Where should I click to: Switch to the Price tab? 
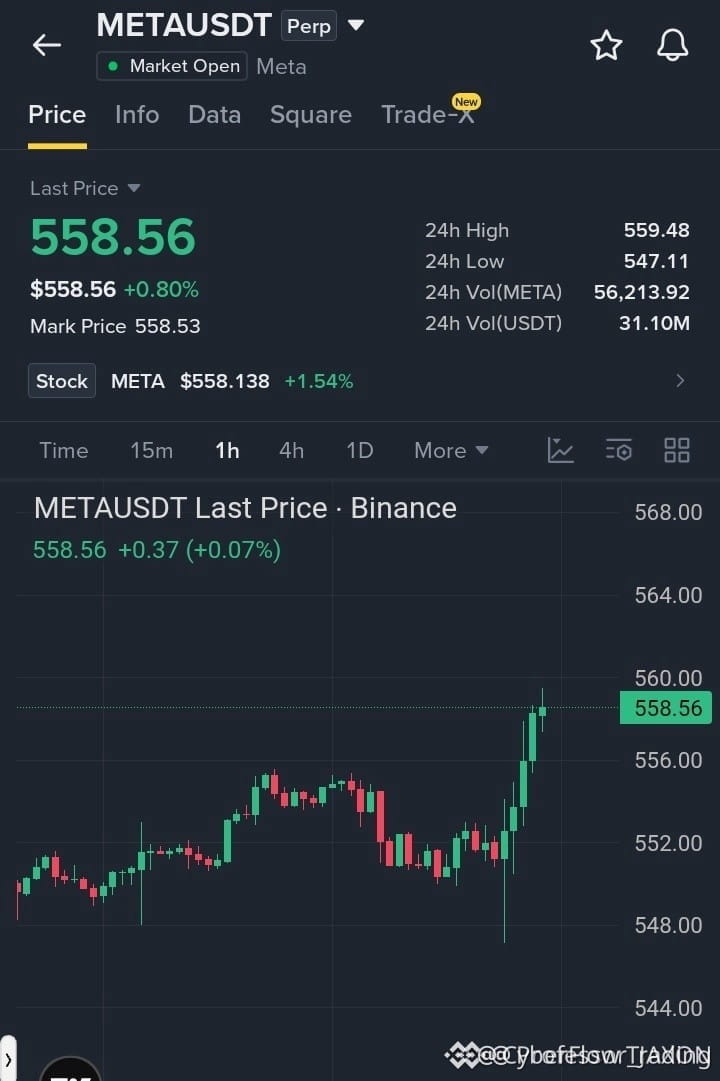pos(57,114)
